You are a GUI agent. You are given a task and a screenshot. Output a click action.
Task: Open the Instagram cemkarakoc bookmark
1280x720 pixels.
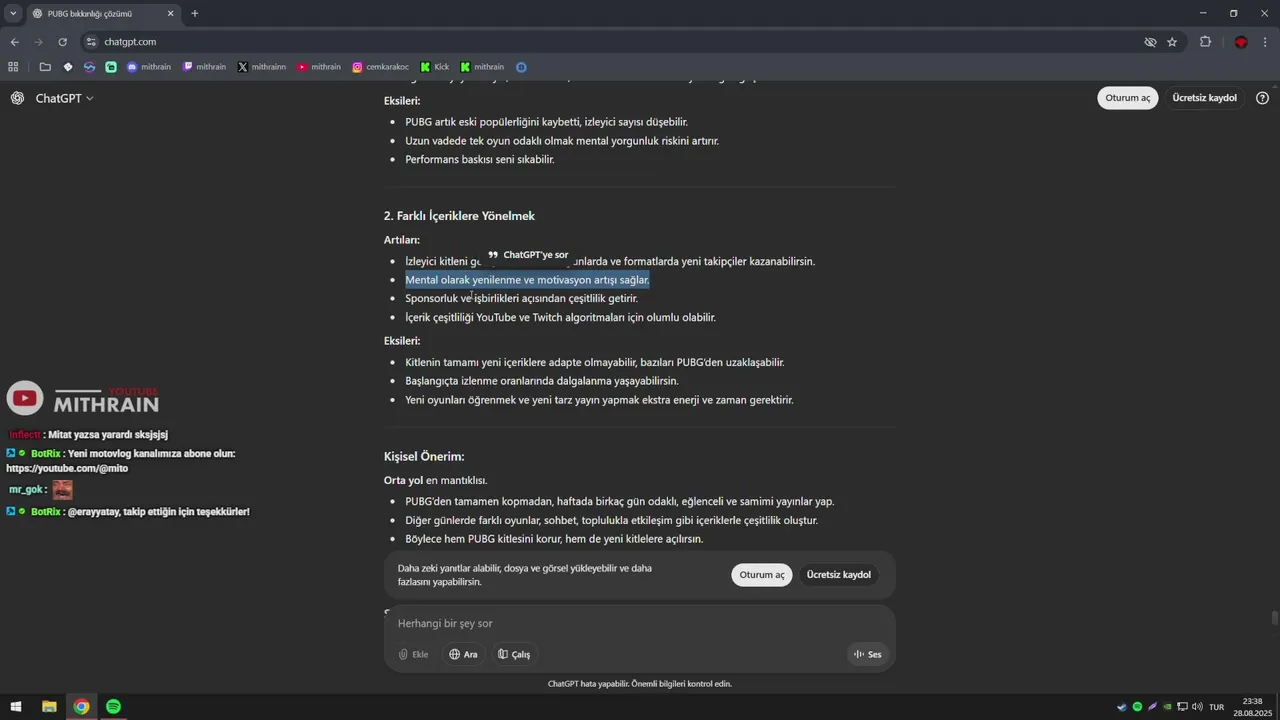pos(380,67)
